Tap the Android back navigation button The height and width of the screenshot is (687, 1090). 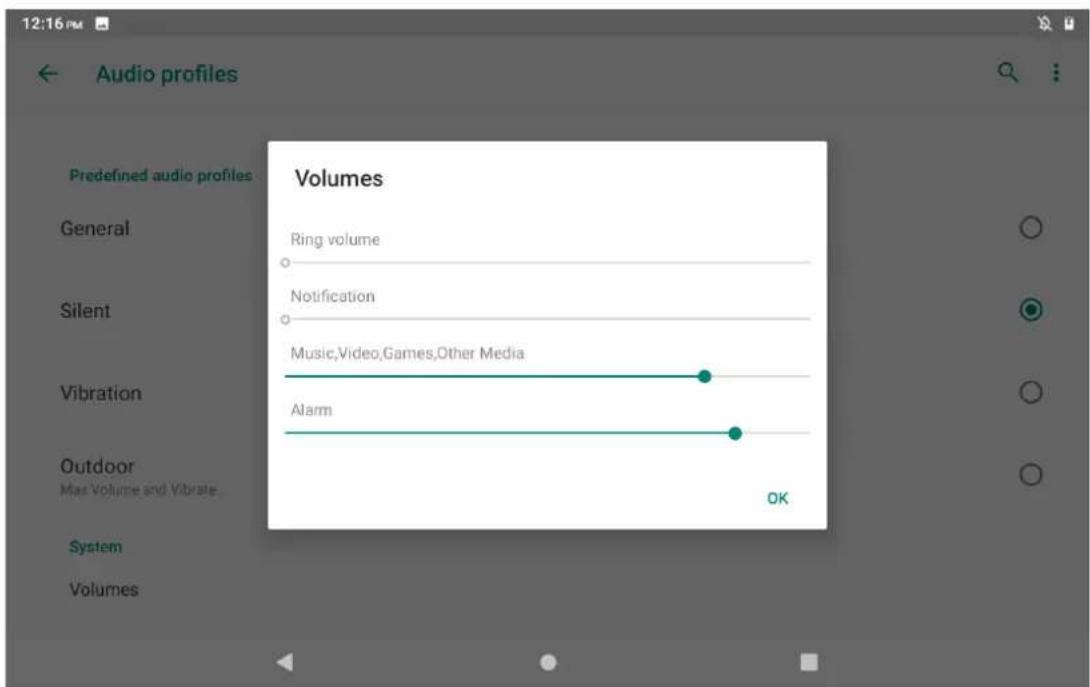pos(284,661)
